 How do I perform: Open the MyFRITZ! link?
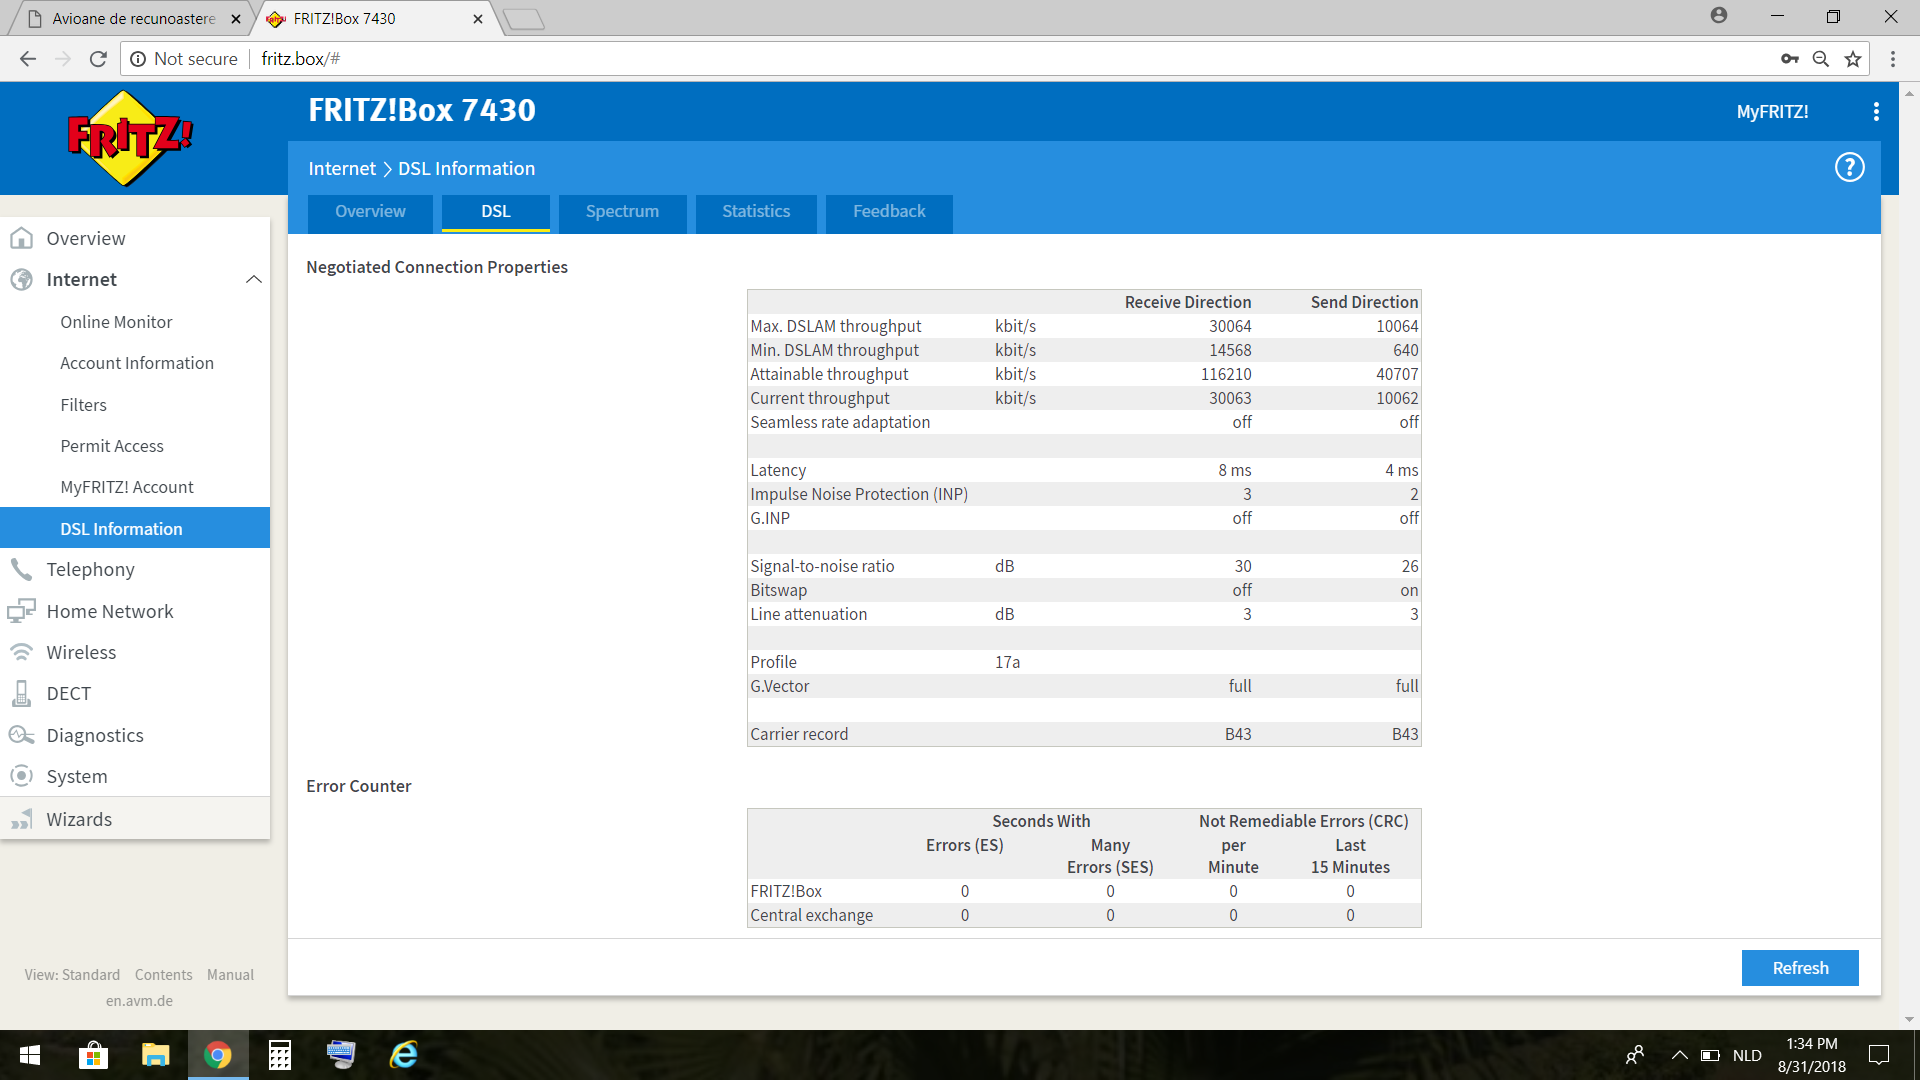[x=1772, y=112]
